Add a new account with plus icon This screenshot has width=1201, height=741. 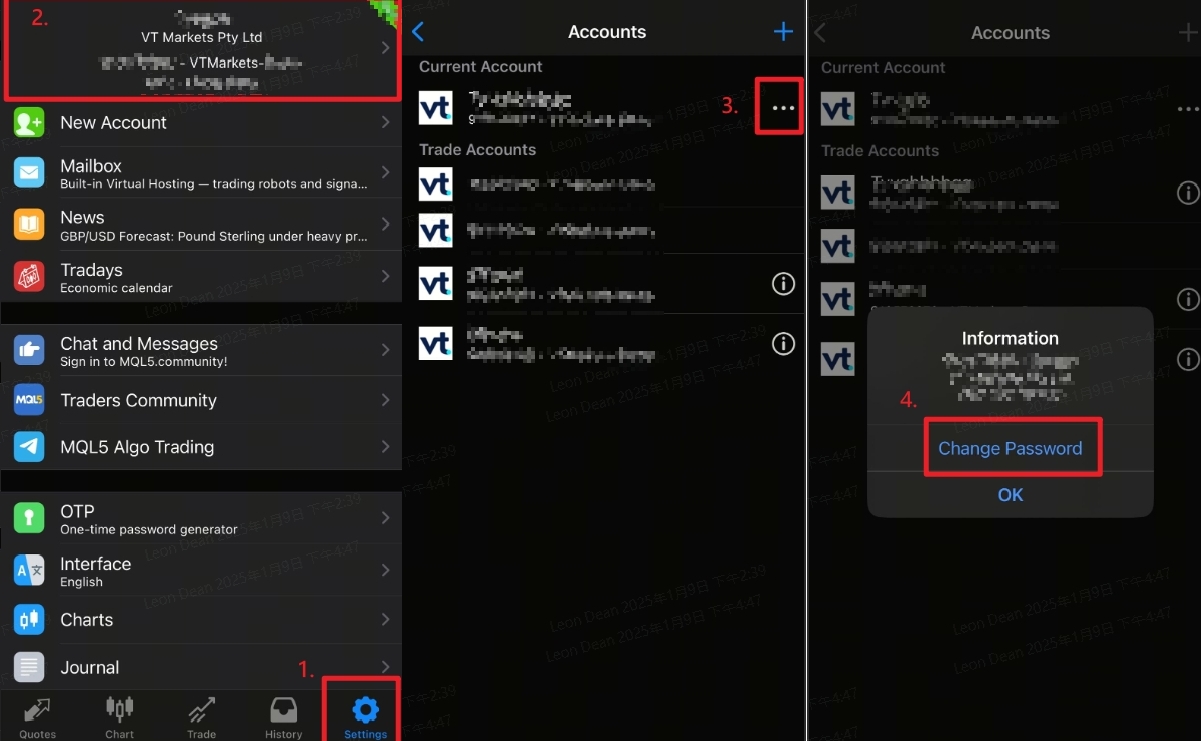coord(783,32)
